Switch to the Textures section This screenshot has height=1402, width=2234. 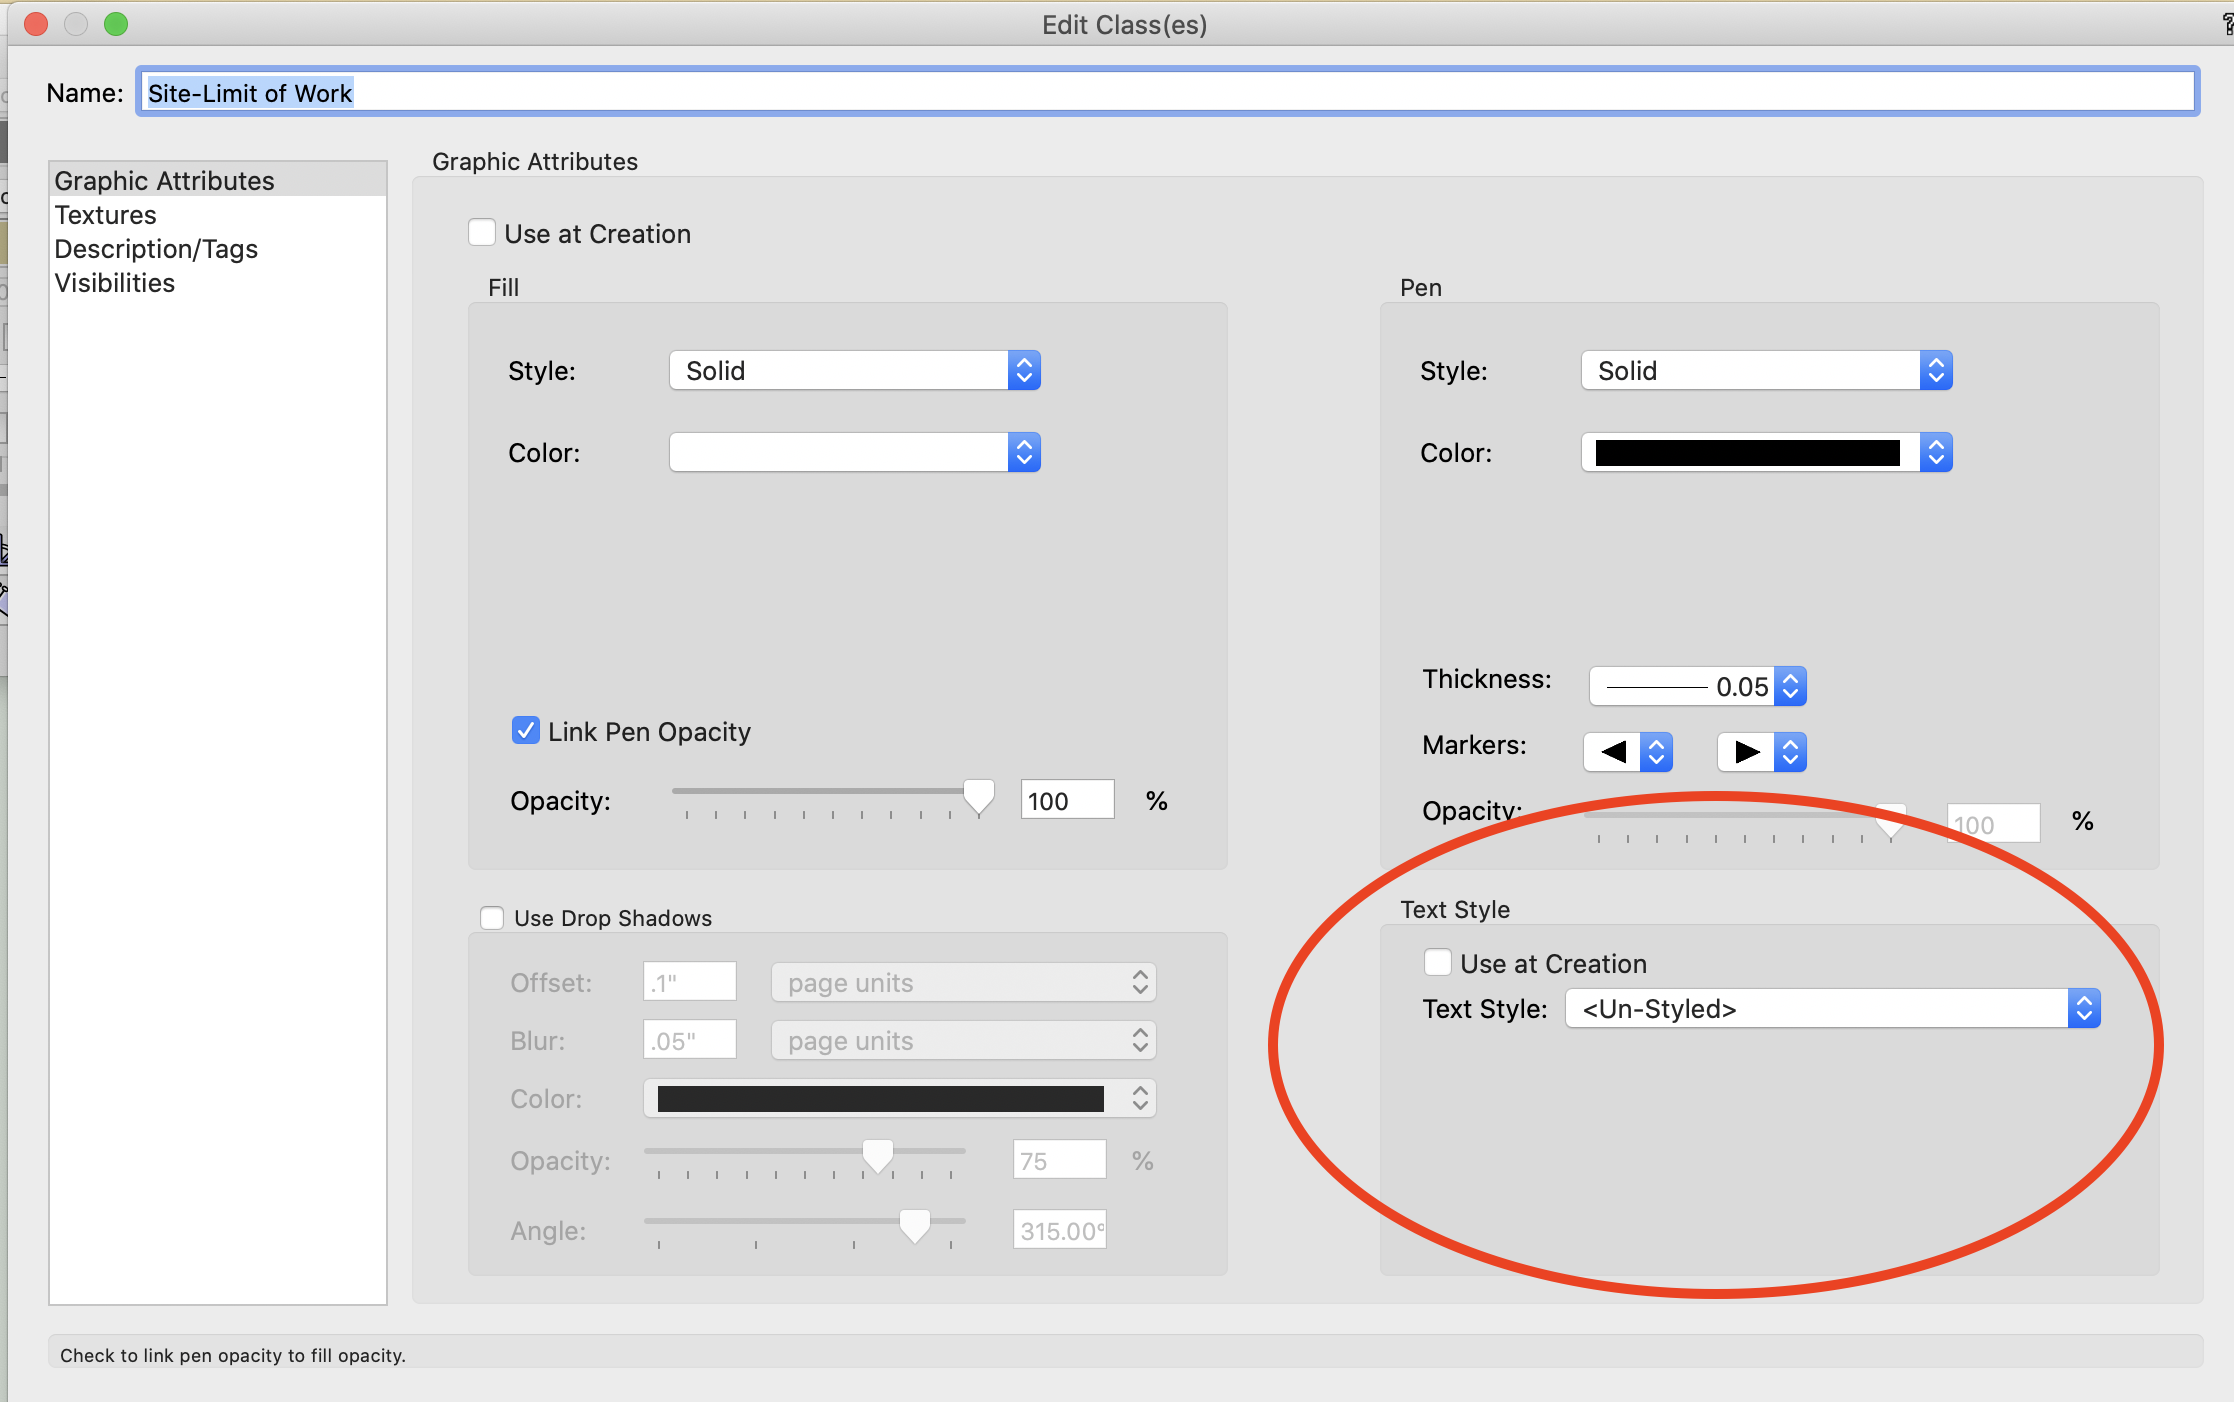[105, 214]
